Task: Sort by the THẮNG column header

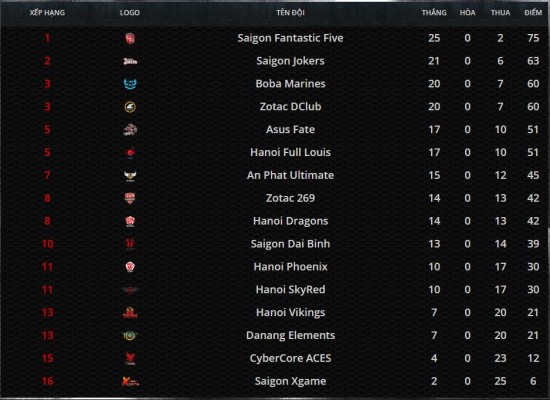Action: (x=434, y=13)
